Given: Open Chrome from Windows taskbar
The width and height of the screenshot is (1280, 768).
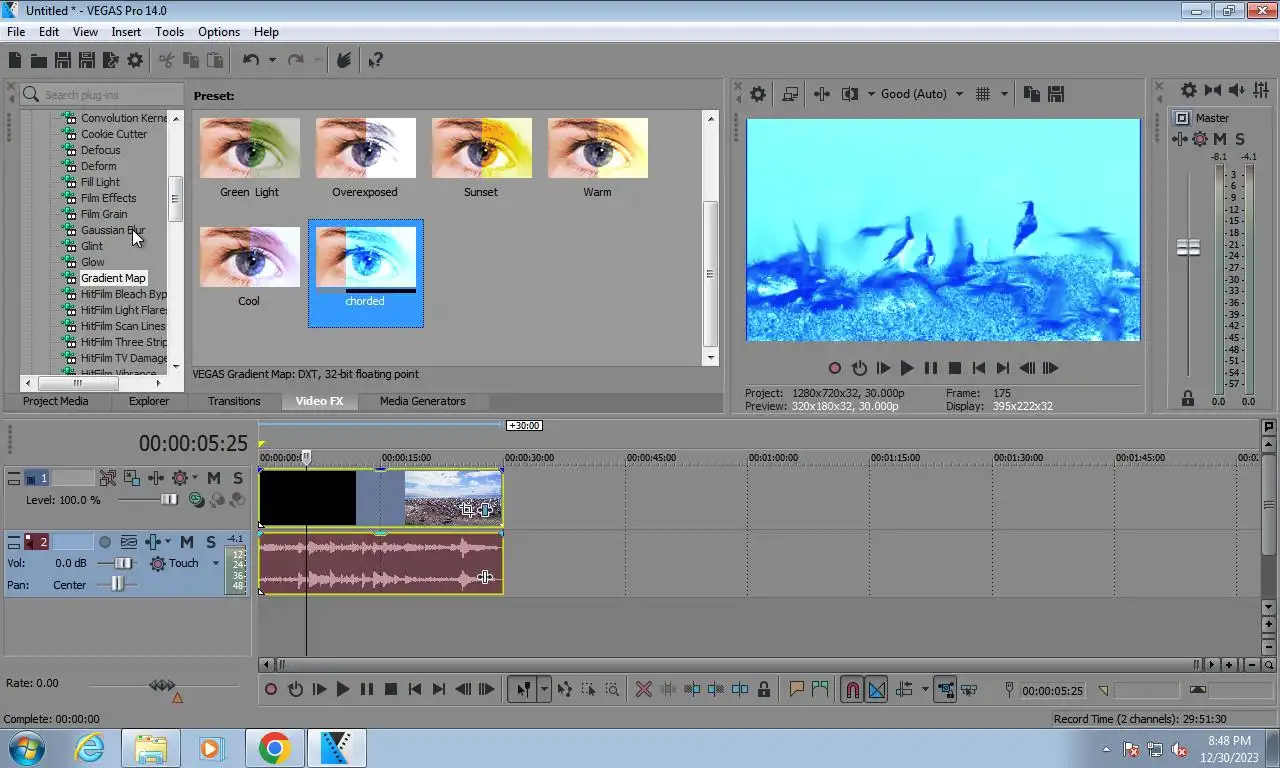Looking at the screenshot, I should 274,748.
